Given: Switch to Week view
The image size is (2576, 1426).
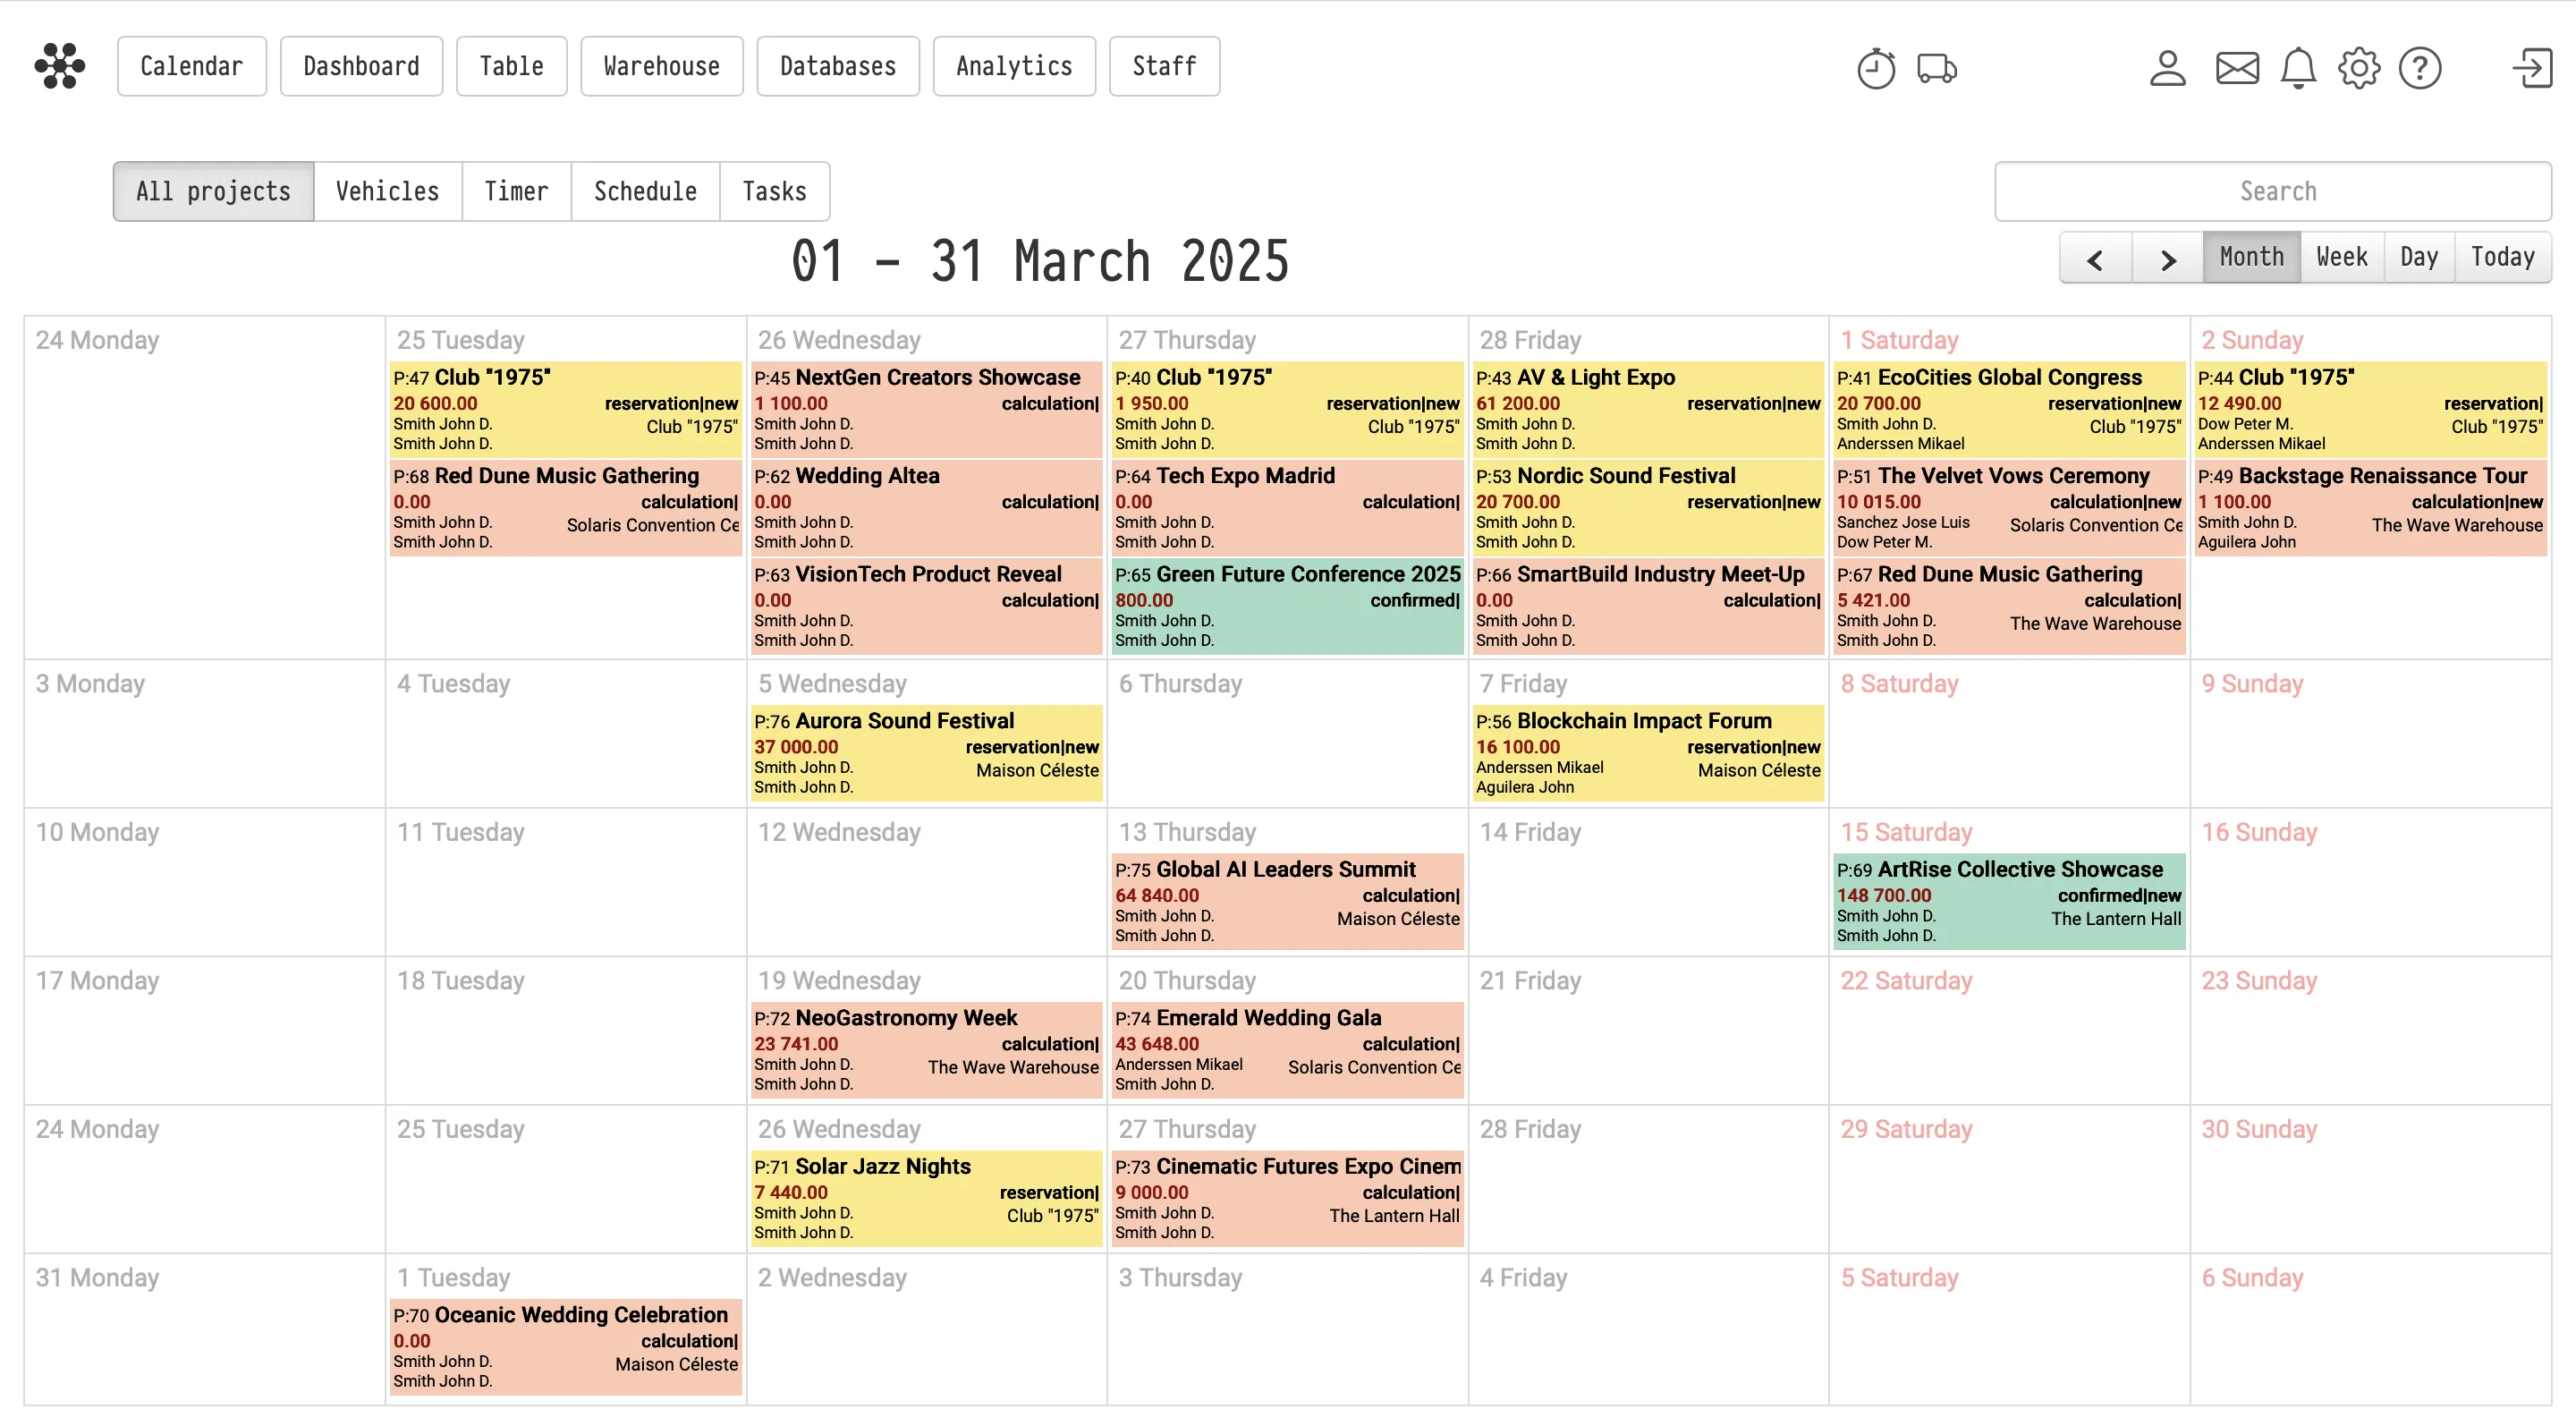Looking at the screenshot, I should (2342, 257).
